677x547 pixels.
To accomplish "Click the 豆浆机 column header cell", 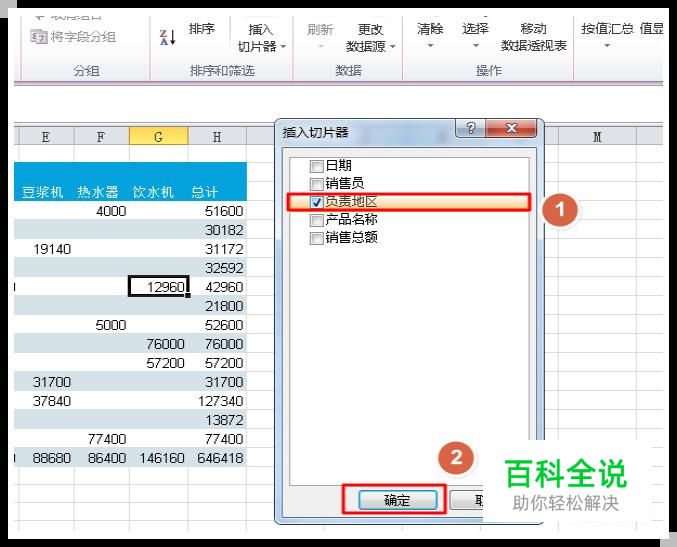I will [43, 192].
